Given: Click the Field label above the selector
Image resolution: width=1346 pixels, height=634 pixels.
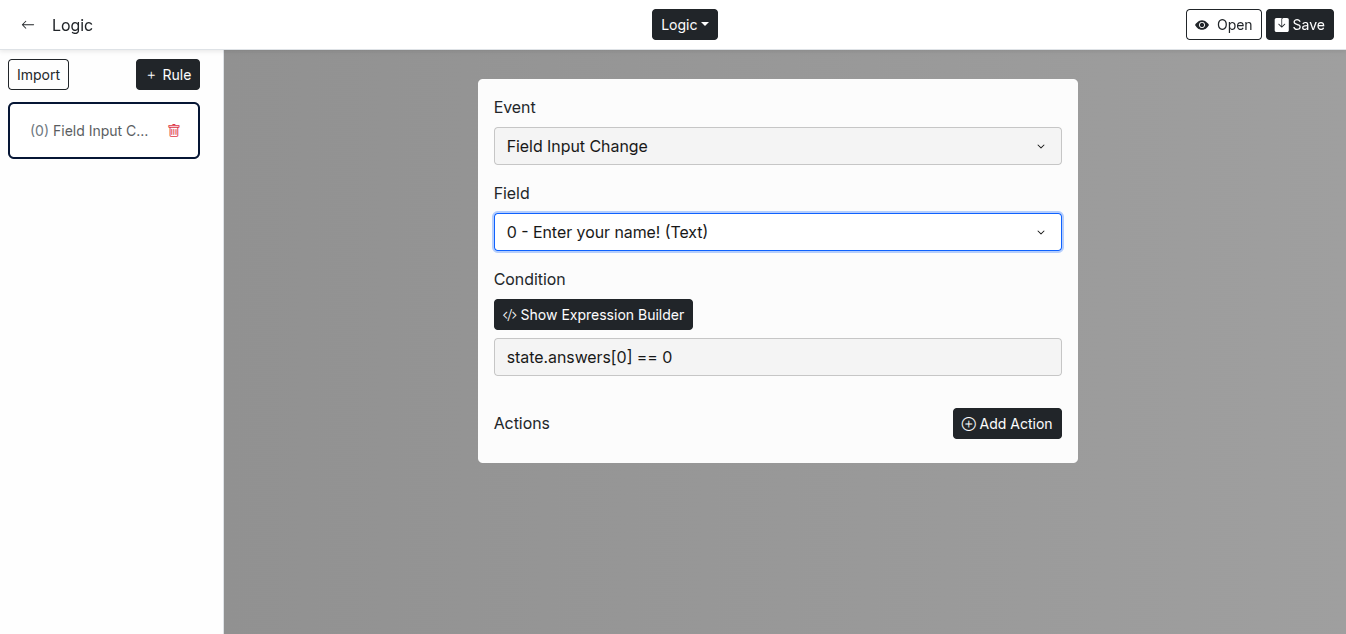Looking at the screenshot, I should click(512, 193).
